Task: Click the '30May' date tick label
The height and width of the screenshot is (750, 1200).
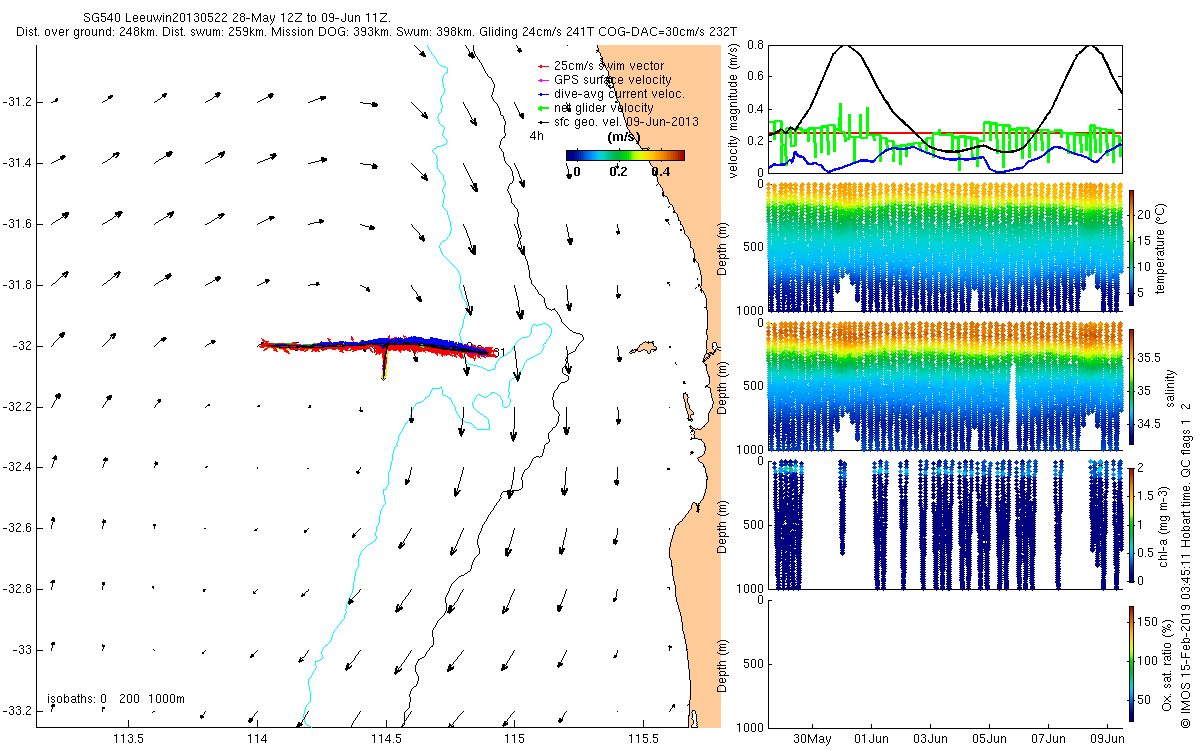Action: pos(812,739)
